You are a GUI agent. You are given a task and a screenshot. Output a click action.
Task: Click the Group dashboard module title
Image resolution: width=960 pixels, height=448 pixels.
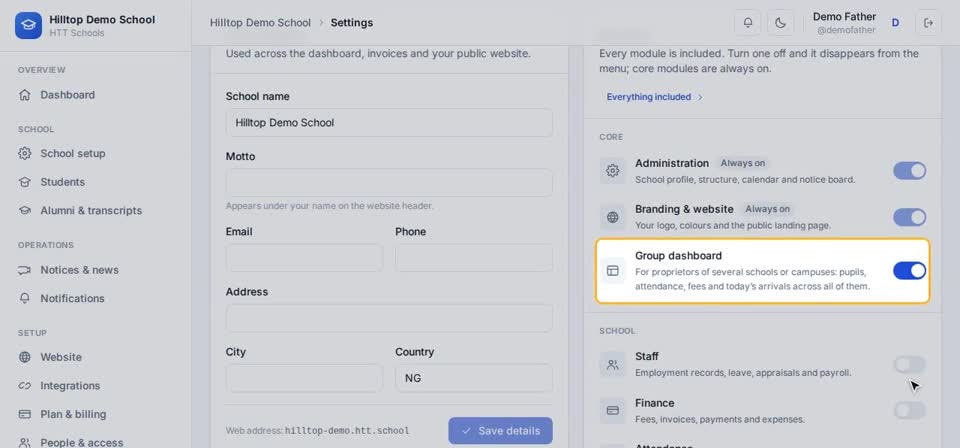pyautogui.click(x=678, y=256)
